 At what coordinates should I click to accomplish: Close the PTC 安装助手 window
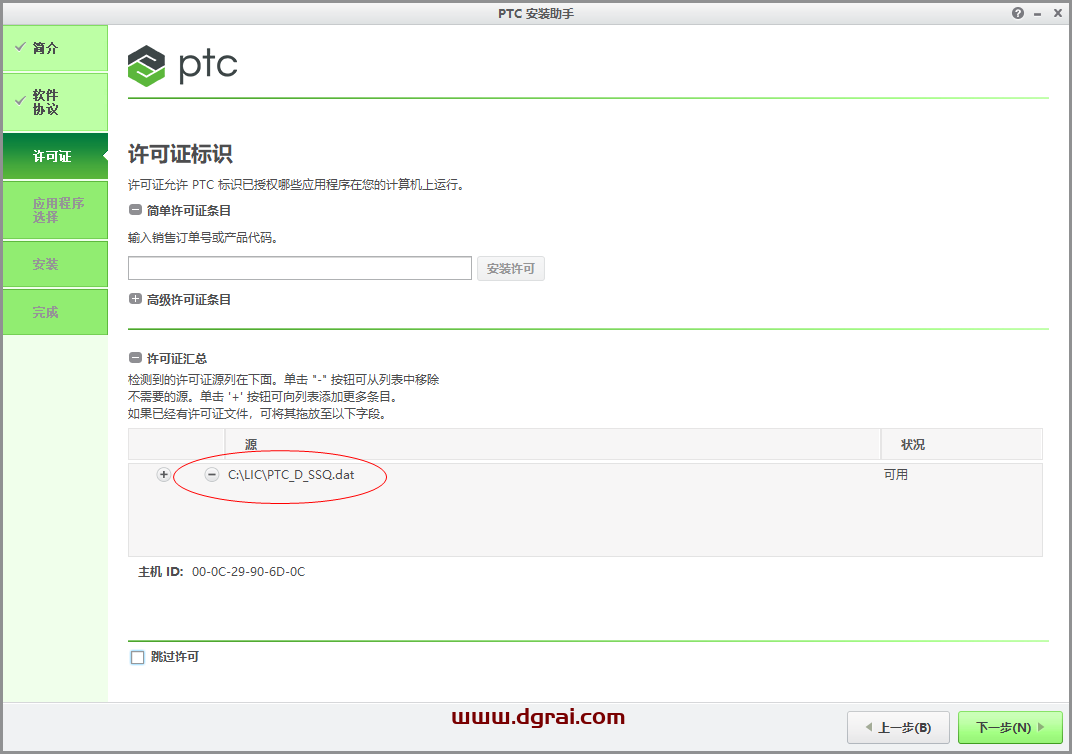[1057, 13]
